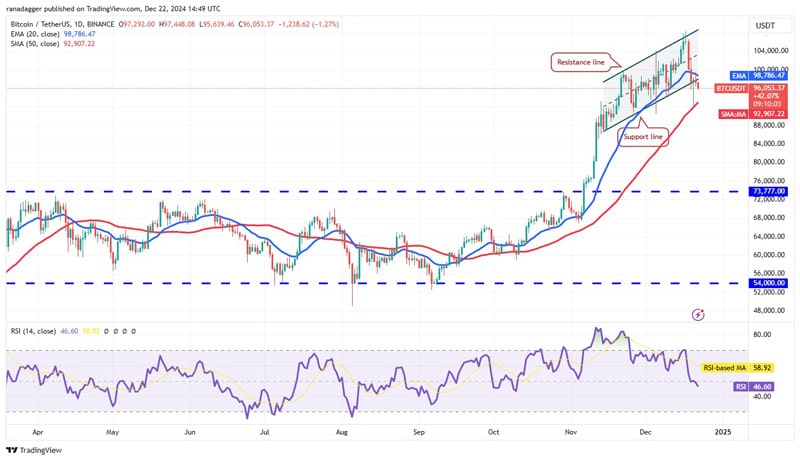The width and height of the screenshot is (800, 460).
Task: Click the Jun date on time axis
Action: pos(189,432)
